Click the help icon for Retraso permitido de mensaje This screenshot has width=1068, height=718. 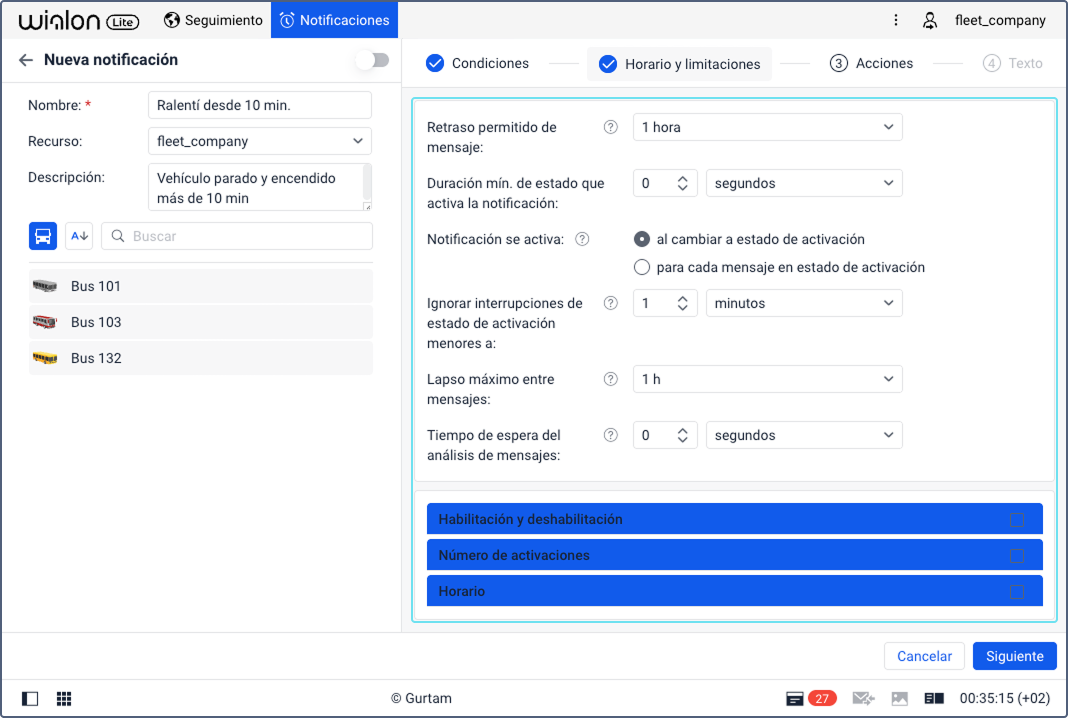pyautogui.click(x=610, y=127)
